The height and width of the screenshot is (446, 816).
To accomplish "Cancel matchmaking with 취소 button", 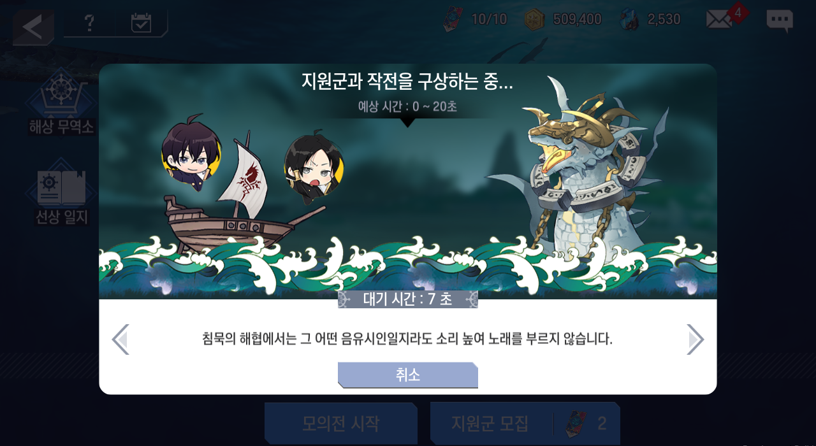I will coord(407,375).
